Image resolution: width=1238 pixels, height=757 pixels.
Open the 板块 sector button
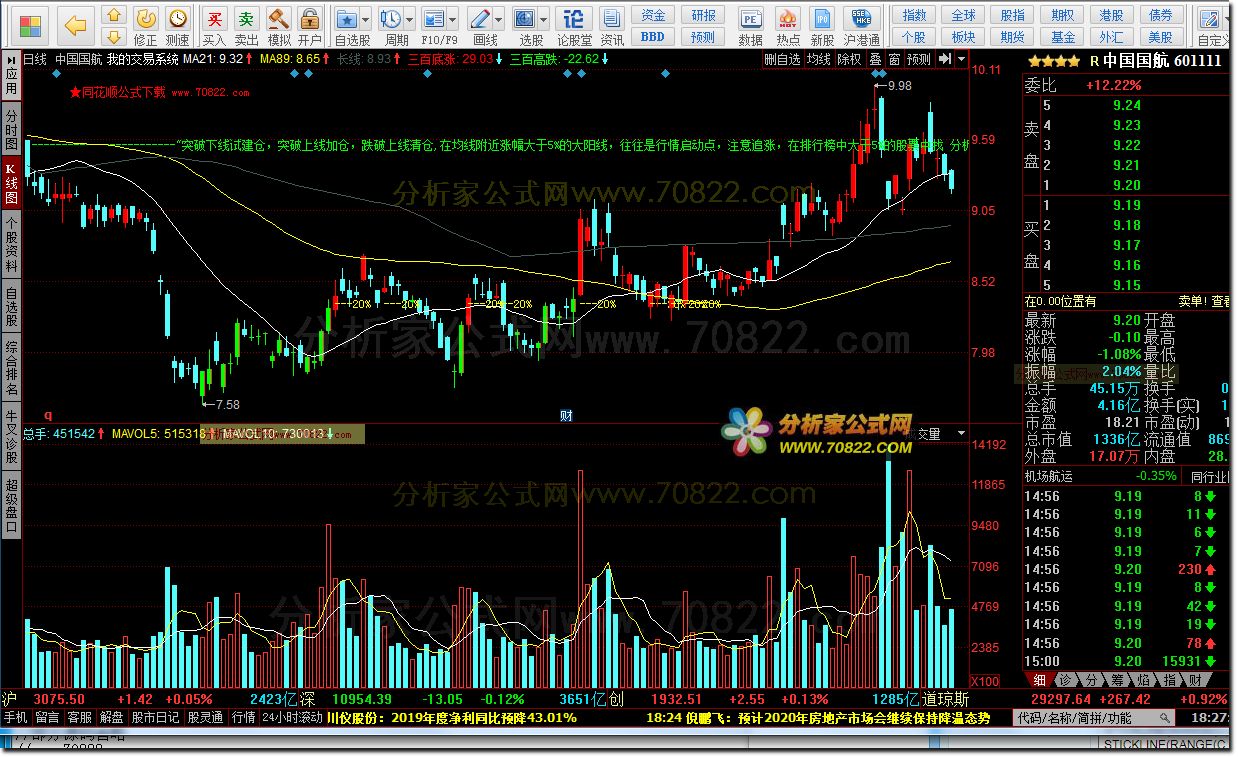(963, 37)
